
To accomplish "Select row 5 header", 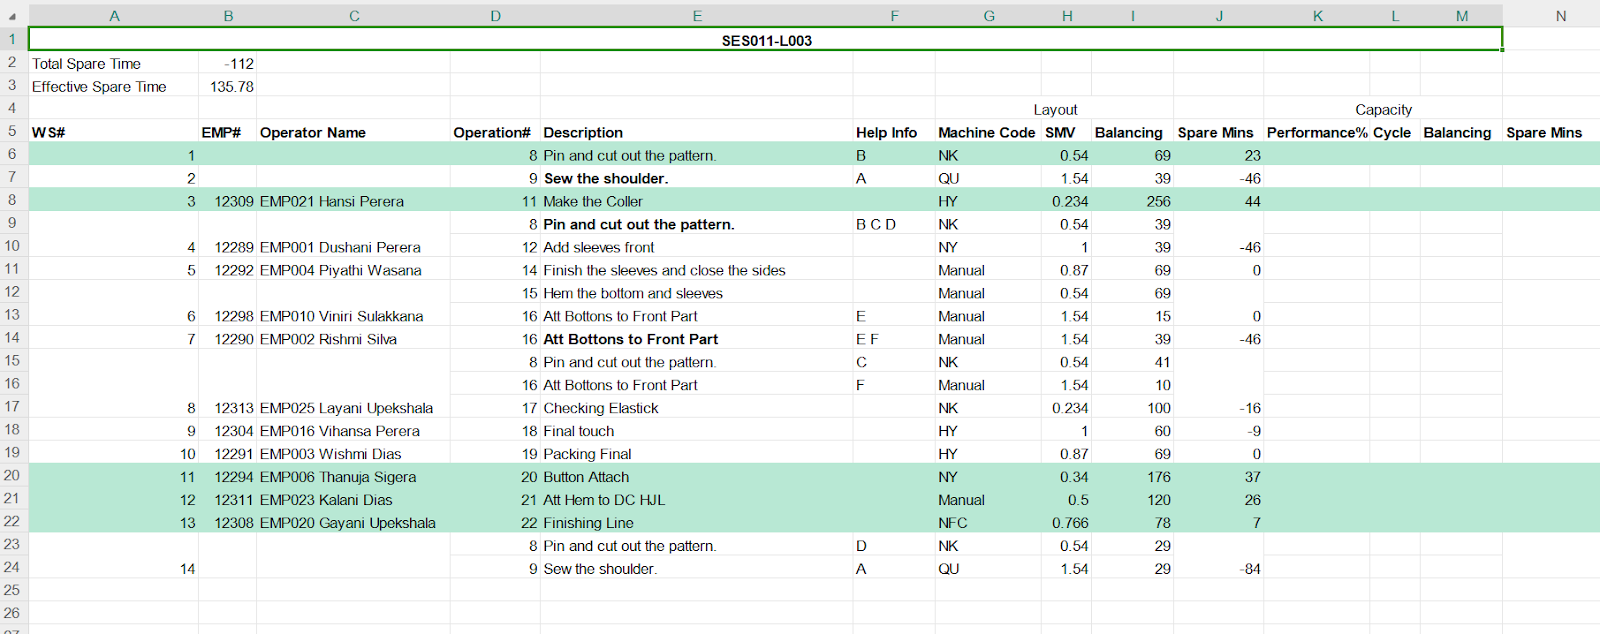I will 12,131.
